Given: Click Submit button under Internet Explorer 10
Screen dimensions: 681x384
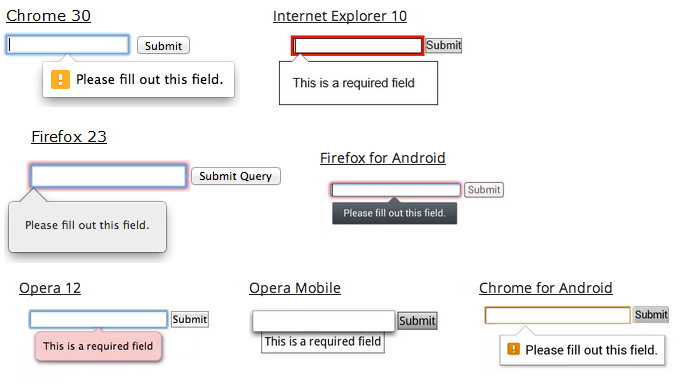Looking at the screenshot, I should pyautogui.click(x=443, y=45).
